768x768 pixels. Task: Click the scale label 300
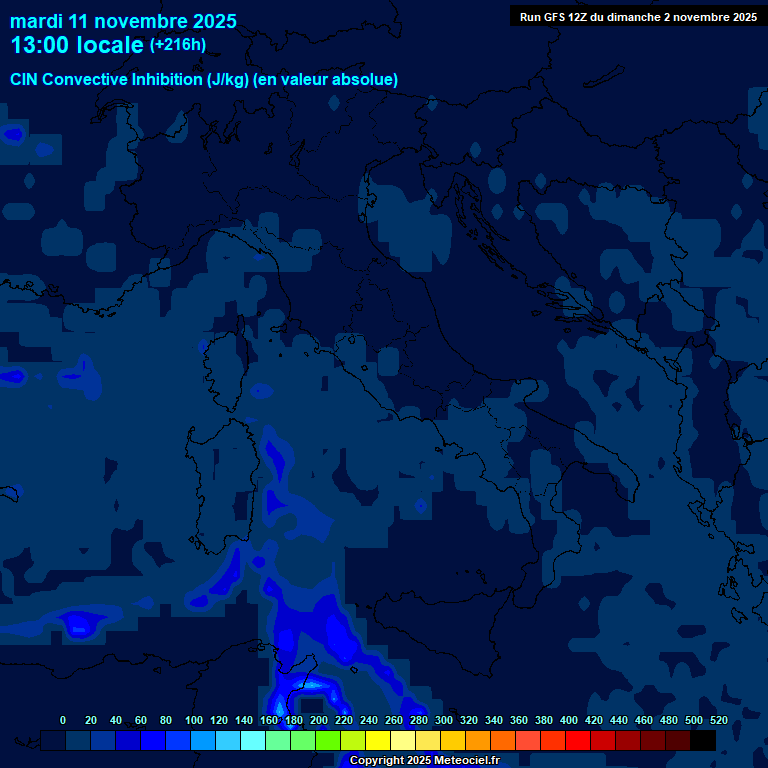[x=443, y=720]
